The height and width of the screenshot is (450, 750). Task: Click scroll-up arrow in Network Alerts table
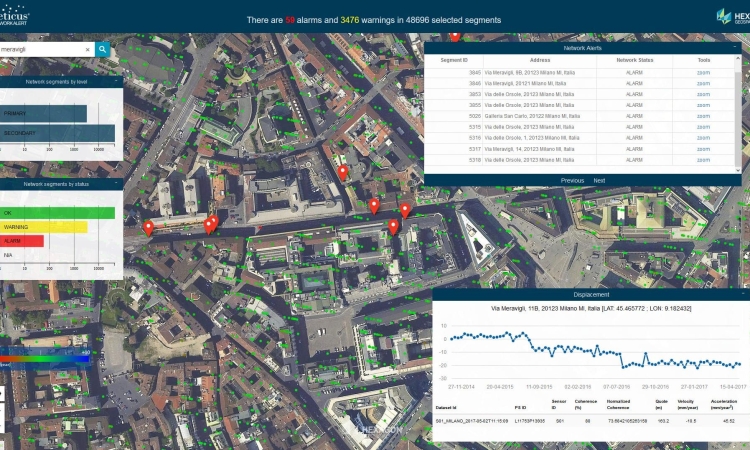pos(738,58)
